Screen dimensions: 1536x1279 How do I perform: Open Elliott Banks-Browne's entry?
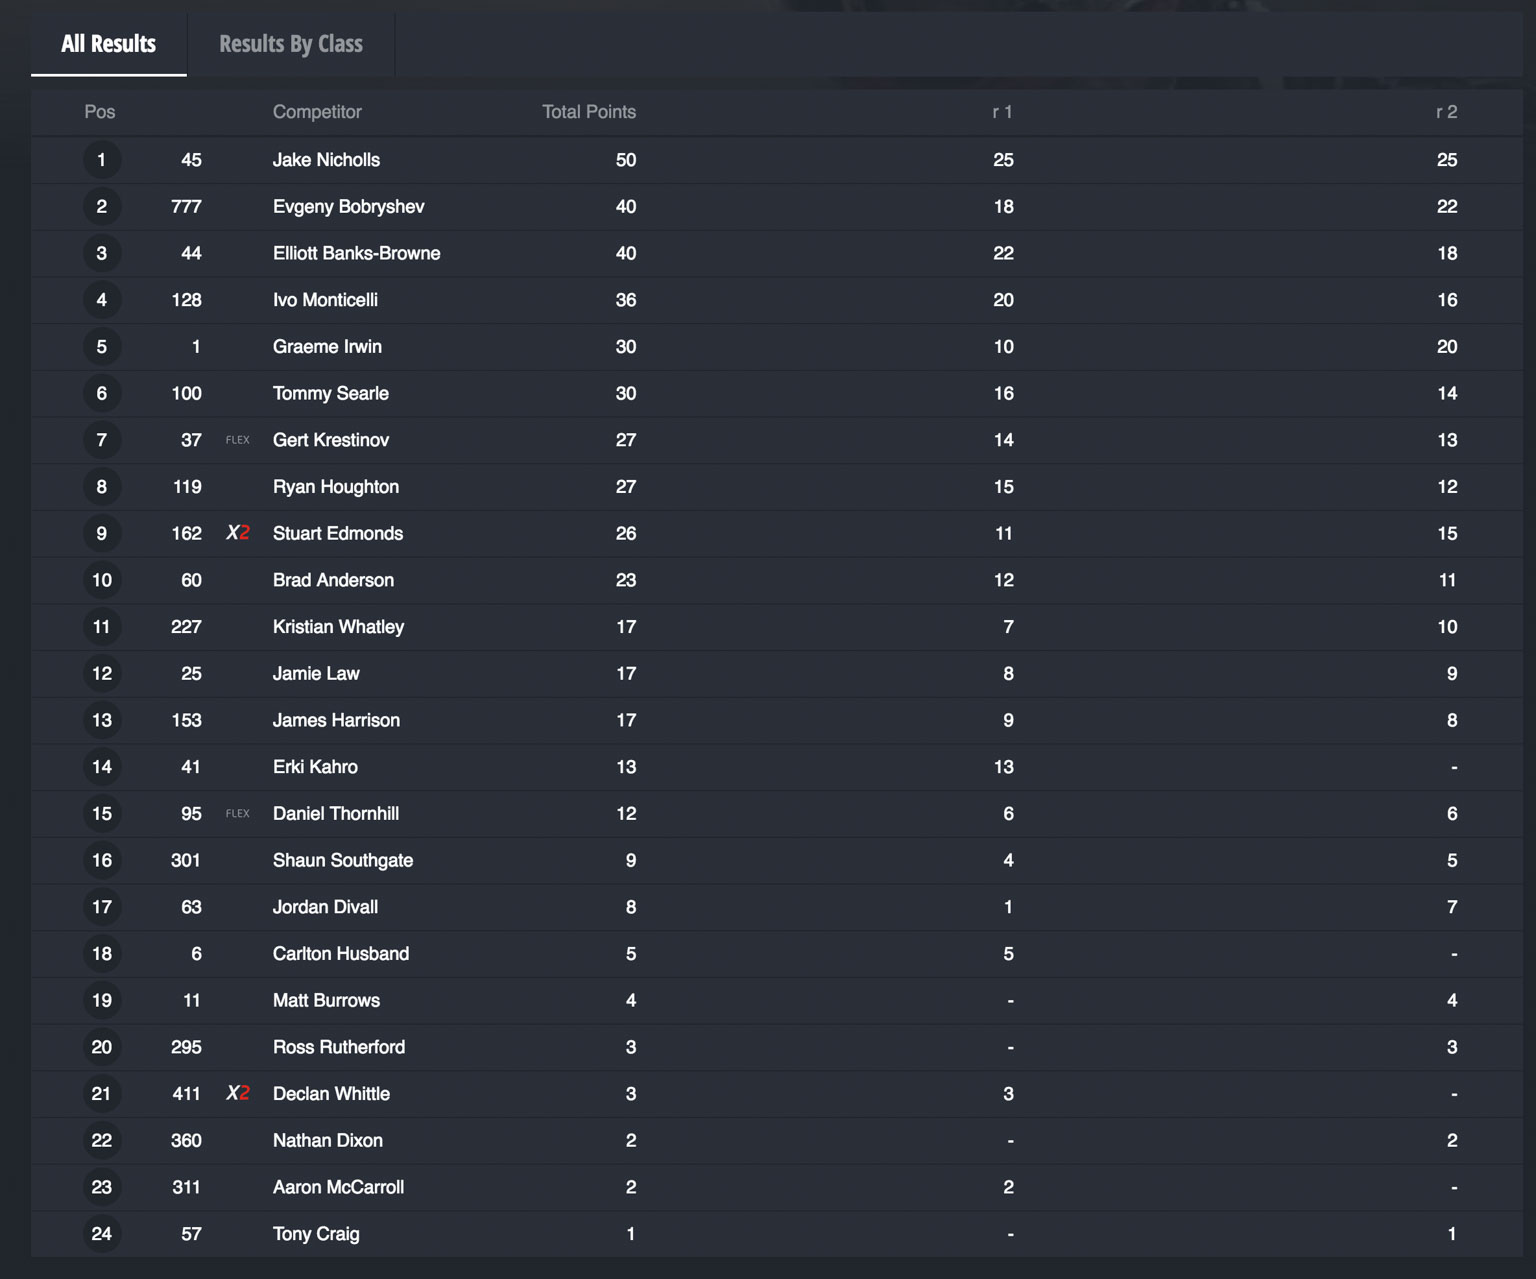356,253
